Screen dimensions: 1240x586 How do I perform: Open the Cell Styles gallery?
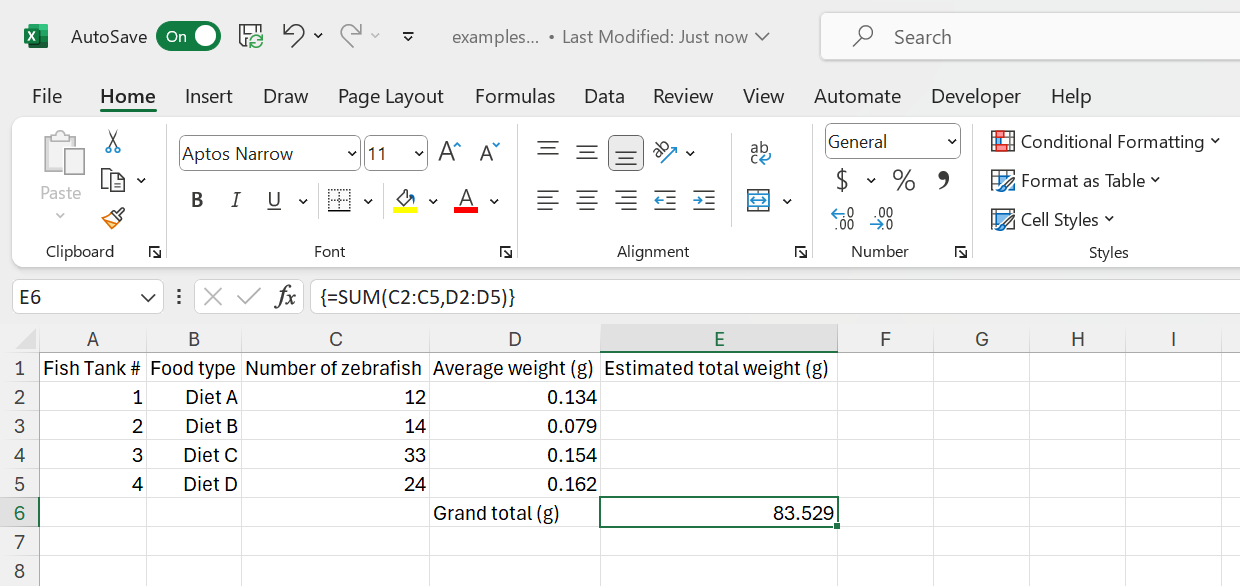click(1052, 220)
